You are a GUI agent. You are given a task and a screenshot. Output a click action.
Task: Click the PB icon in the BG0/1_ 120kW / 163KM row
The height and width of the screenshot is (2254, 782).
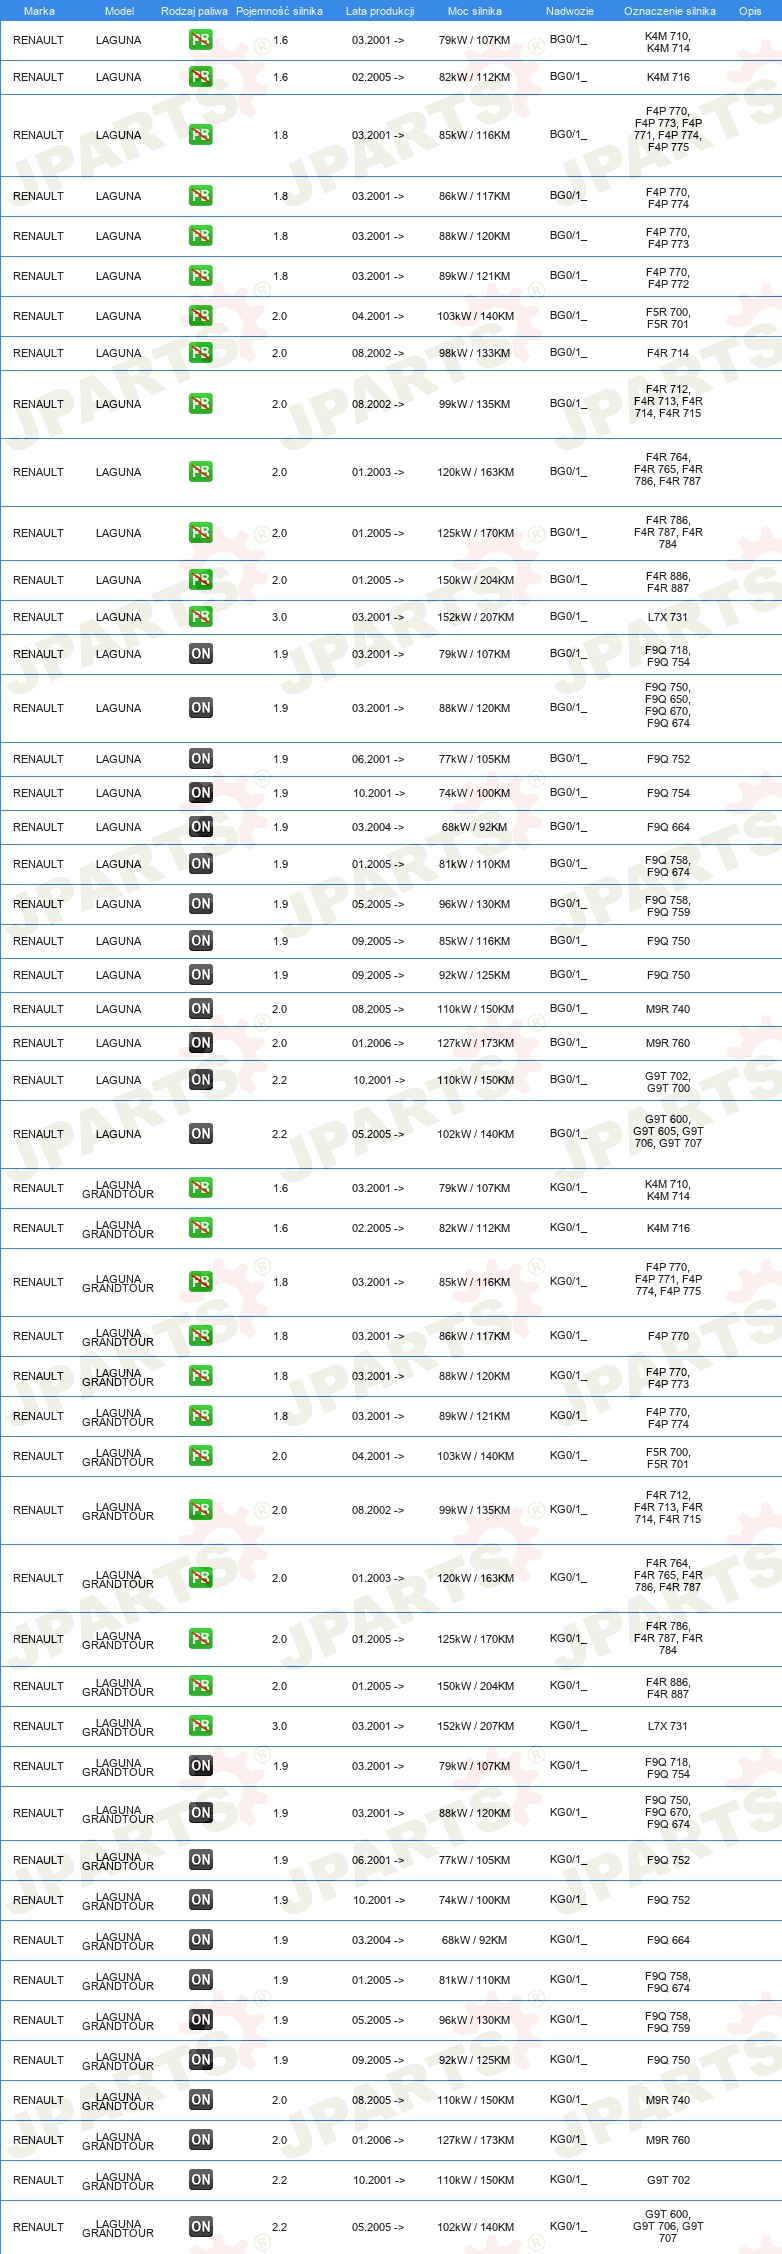tap(200, 472)
